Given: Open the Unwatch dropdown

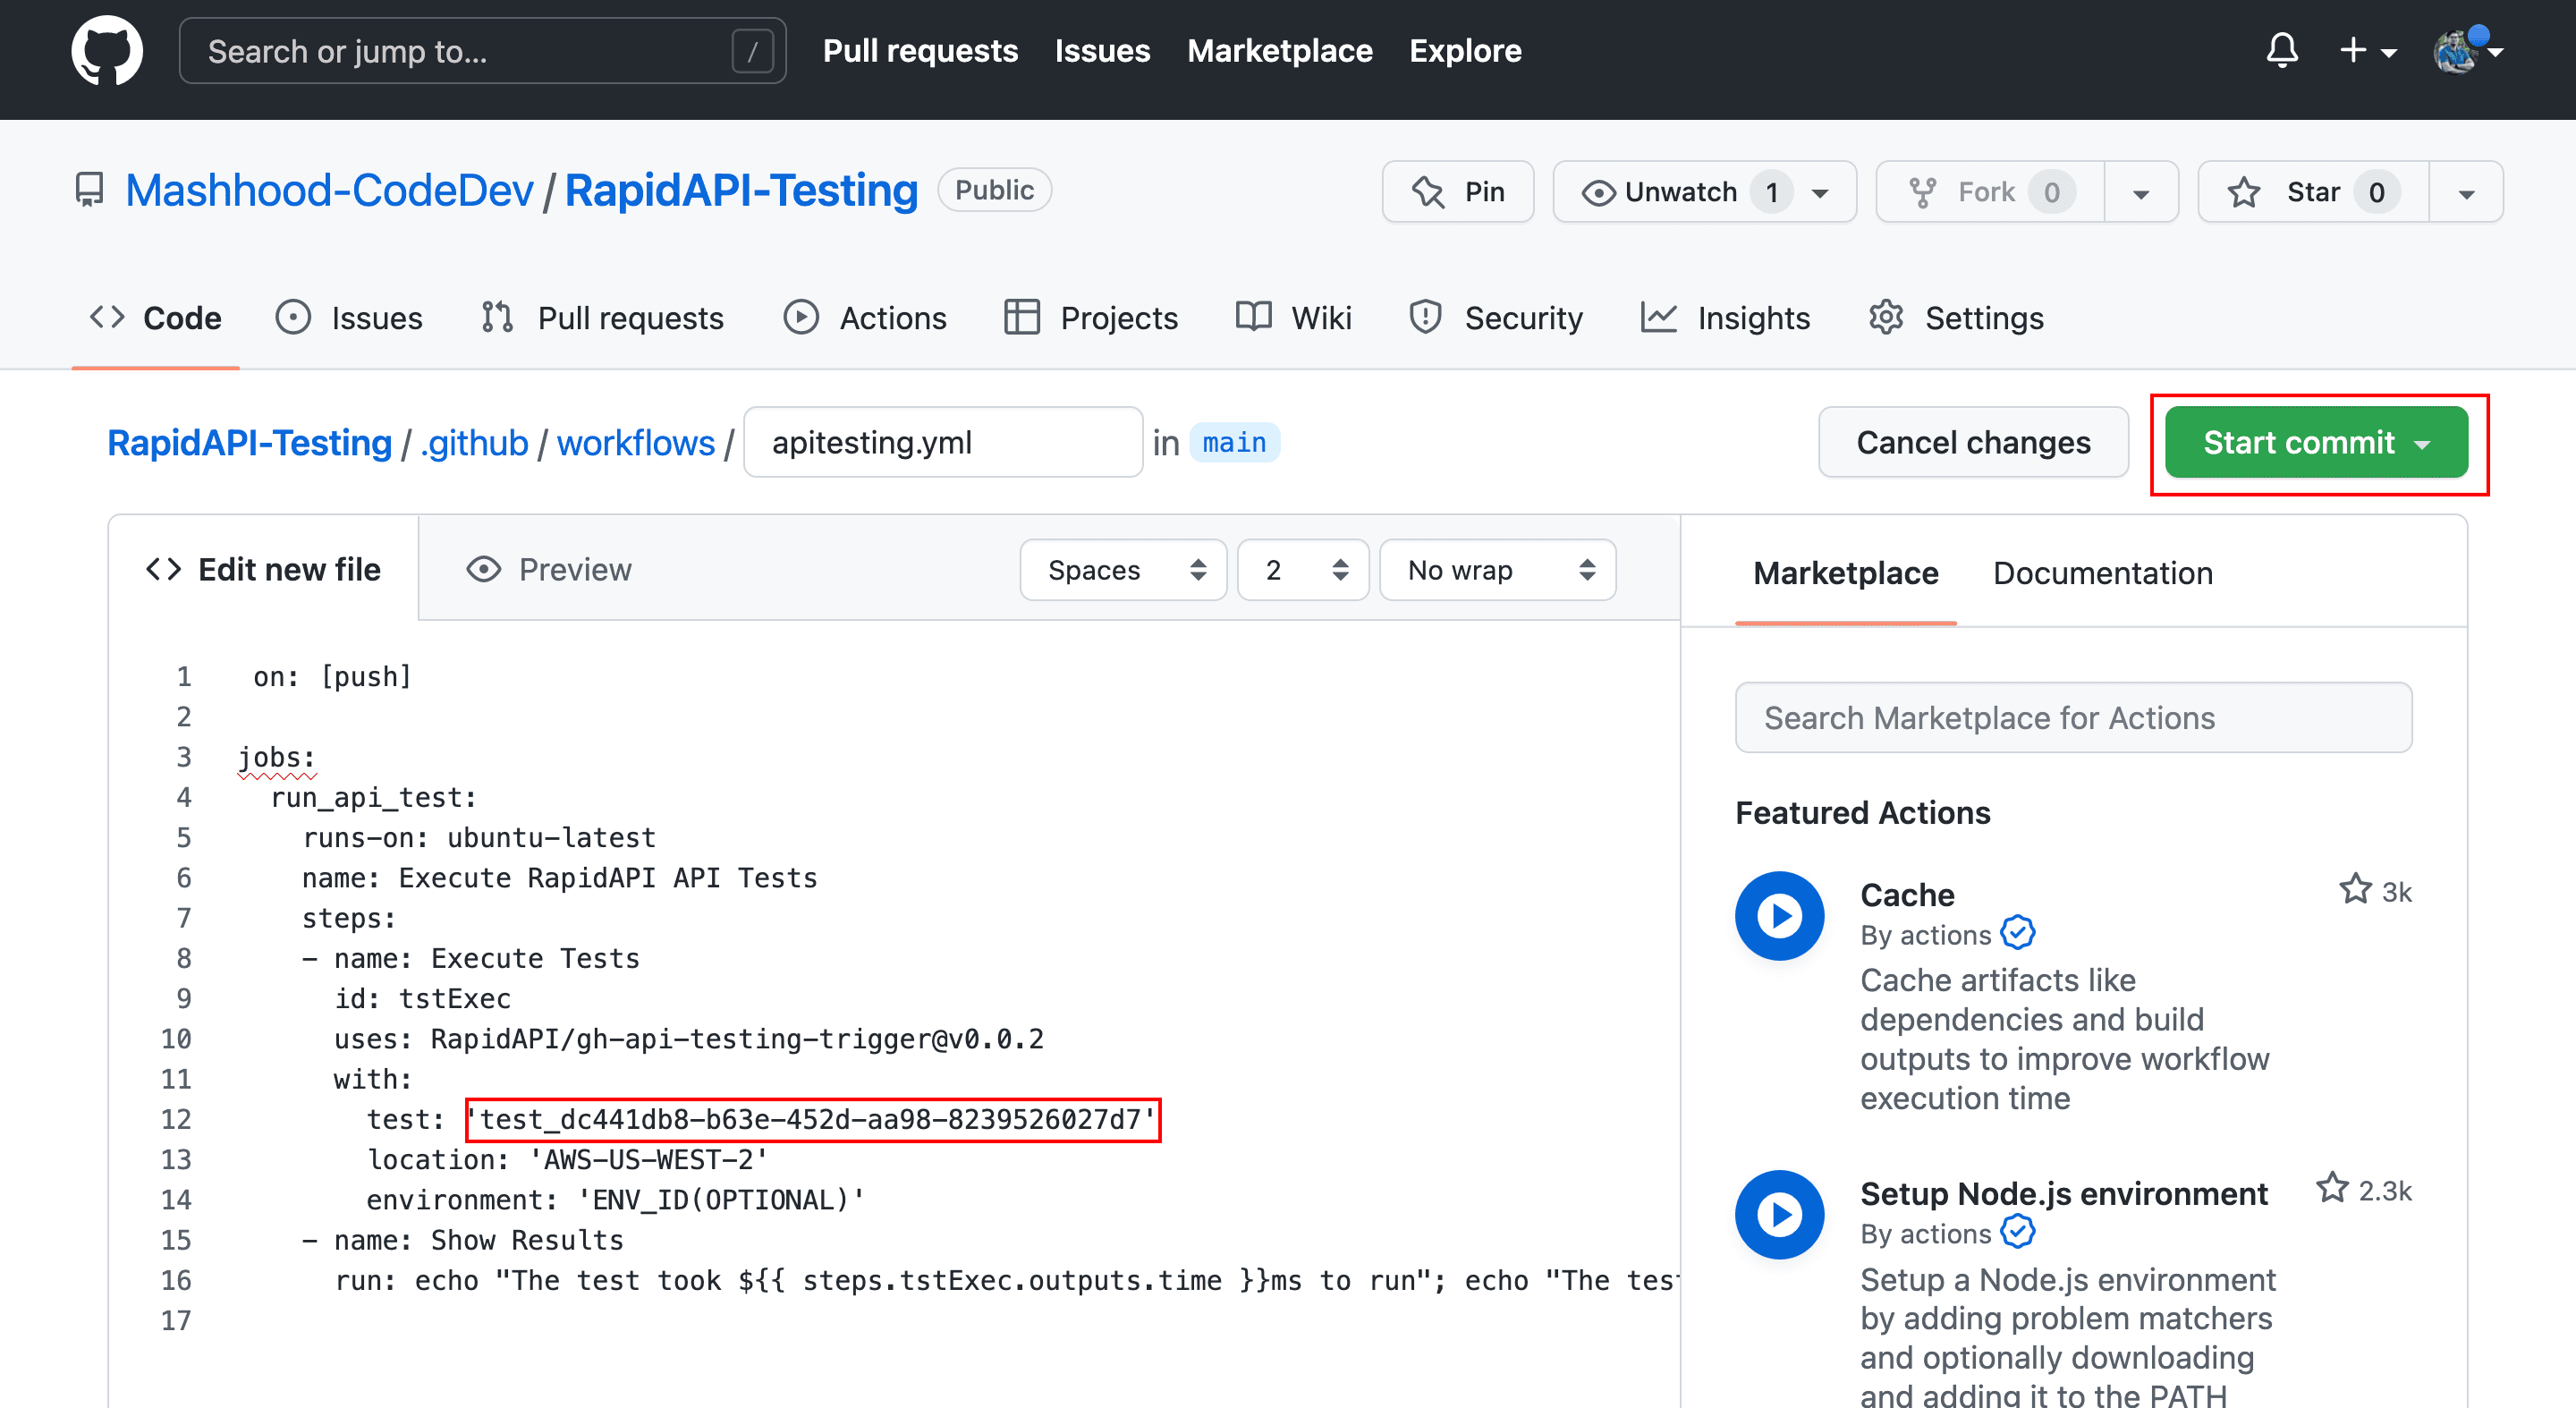Looking at the screenshot, I should (x=1704, y=192).
